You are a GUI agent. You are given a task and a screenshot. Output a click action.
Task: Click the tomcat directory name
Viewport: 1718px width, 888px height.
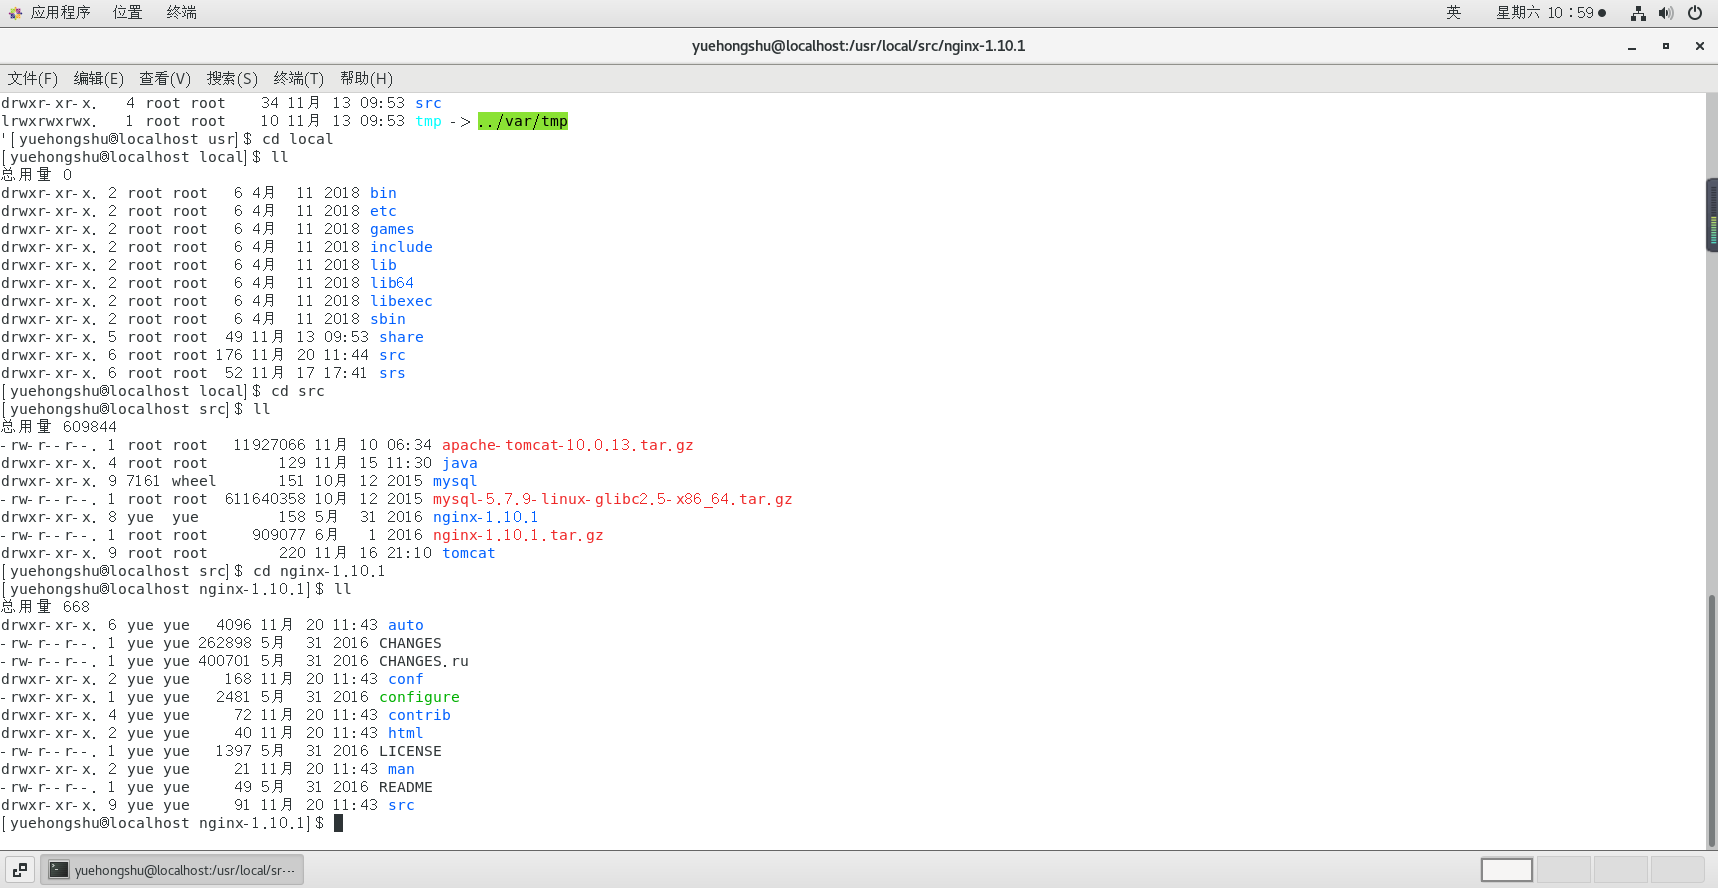click(x=469, y=553)
